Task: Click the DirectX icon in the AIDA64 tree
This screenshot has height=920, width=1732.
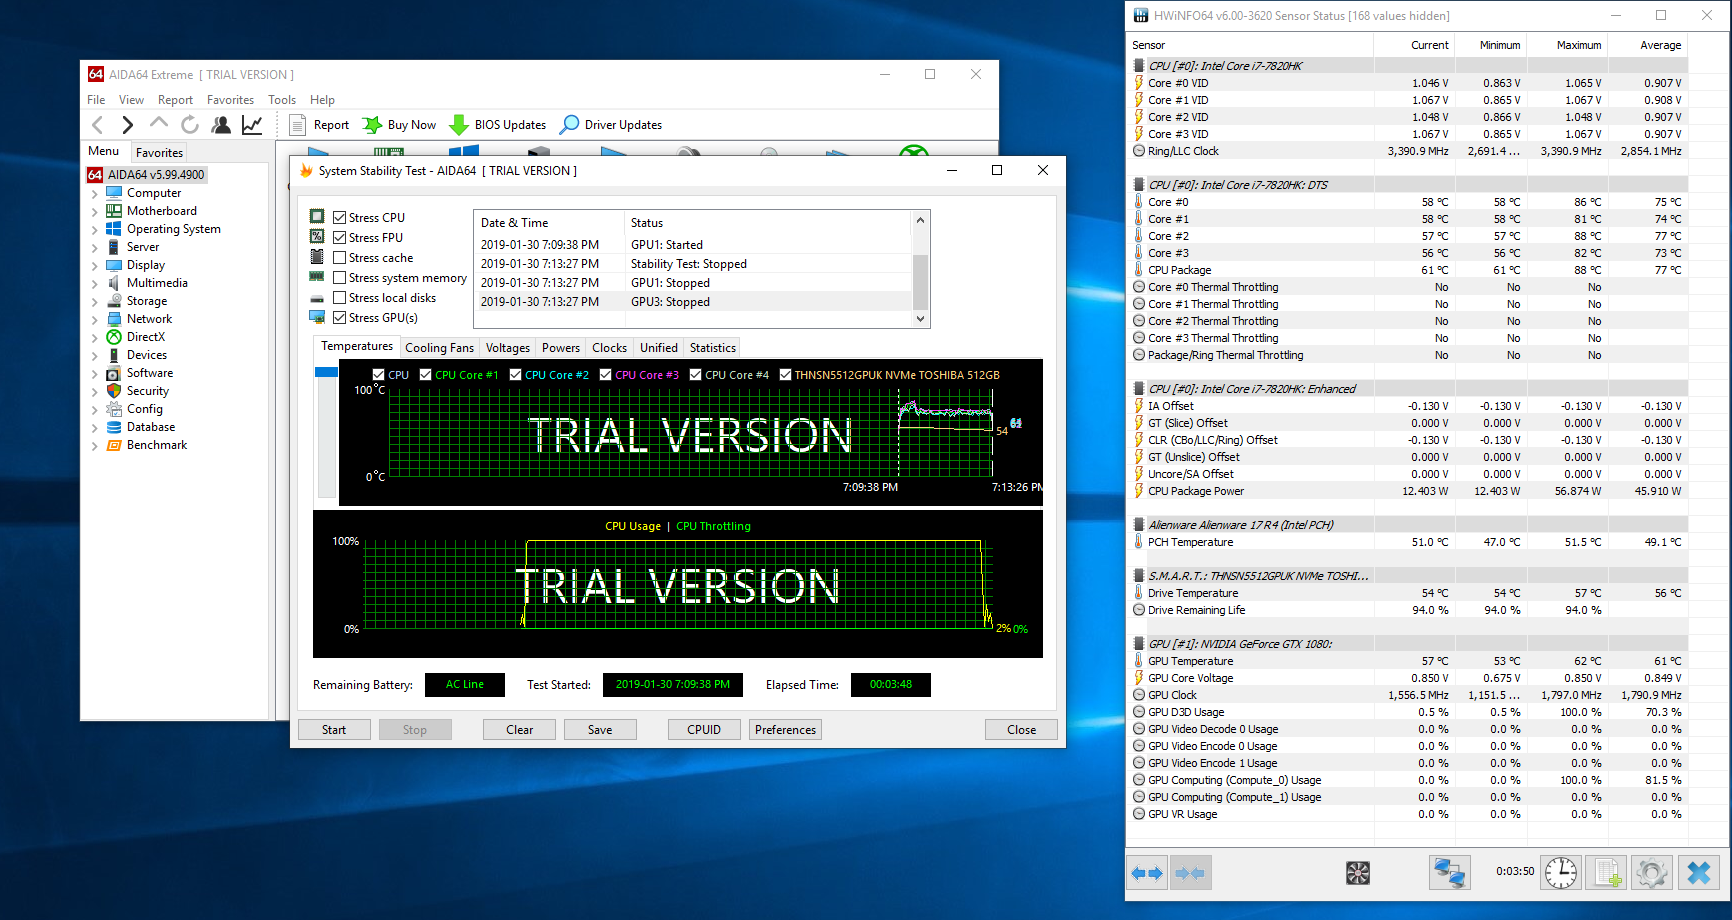Action: (x=114, y=337)
